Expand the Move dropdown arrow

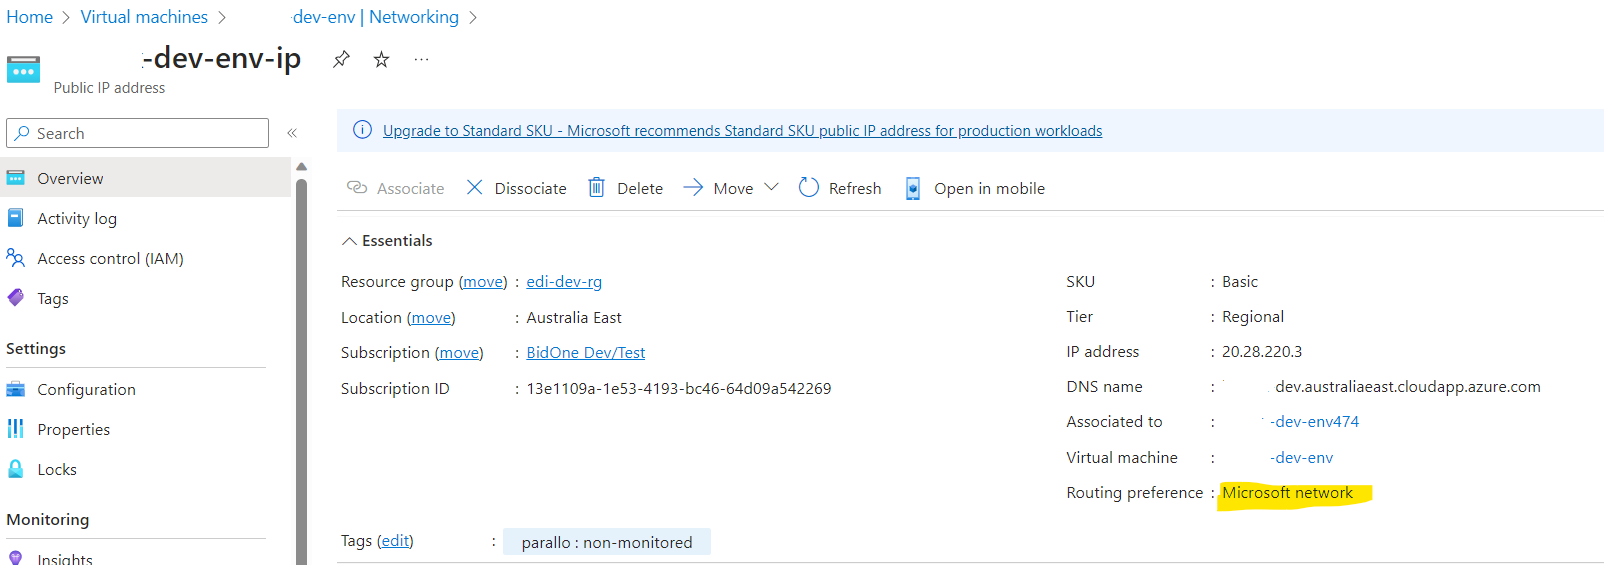tap(771, 187)
